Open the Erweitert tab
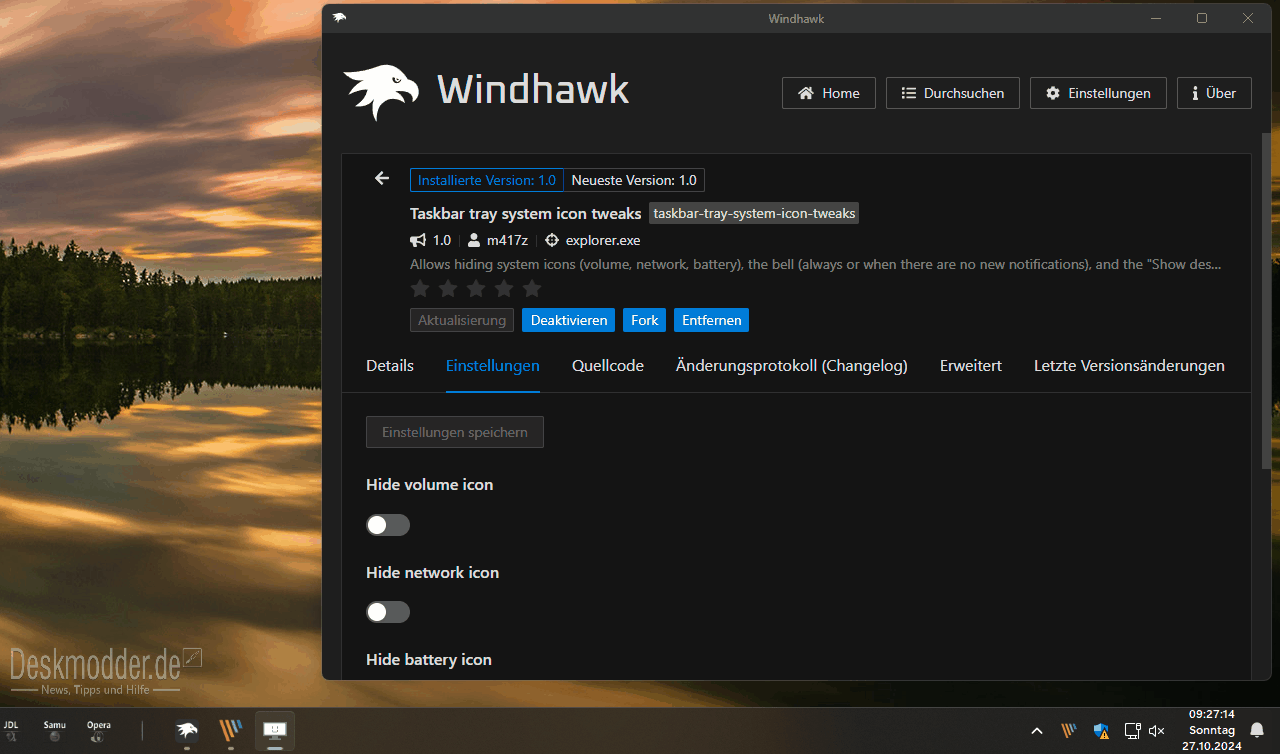The height and width of the screenshot is (754, 1280). click(x=971, y=366)
